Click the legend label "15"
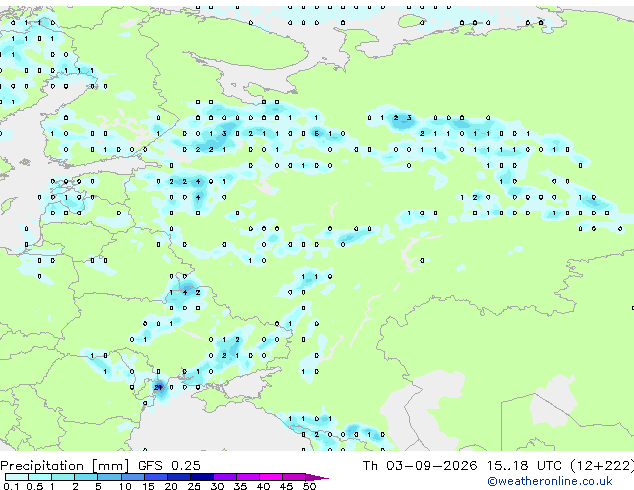The height and width of the screenshot is (490, 634). pos(148,486)
